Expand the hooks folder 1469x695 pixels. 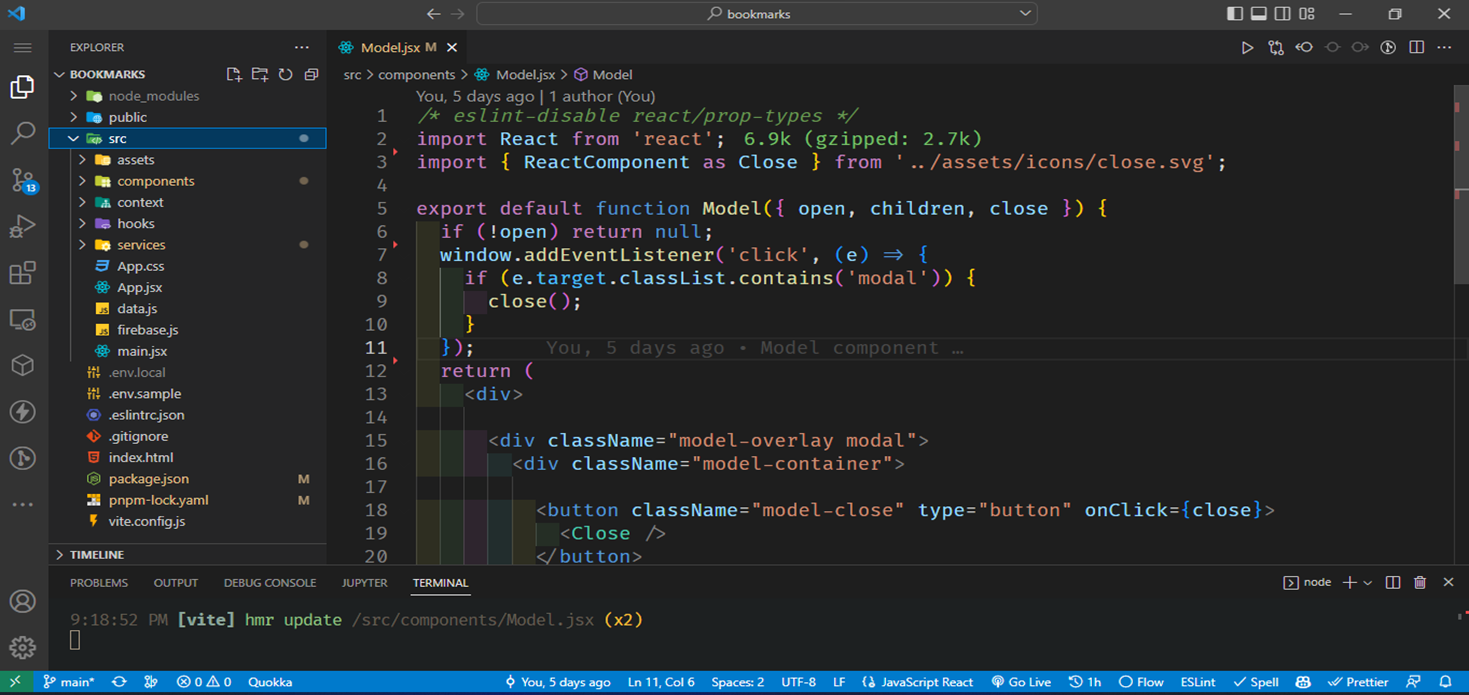pyautogui.click(x=188, y=223)
